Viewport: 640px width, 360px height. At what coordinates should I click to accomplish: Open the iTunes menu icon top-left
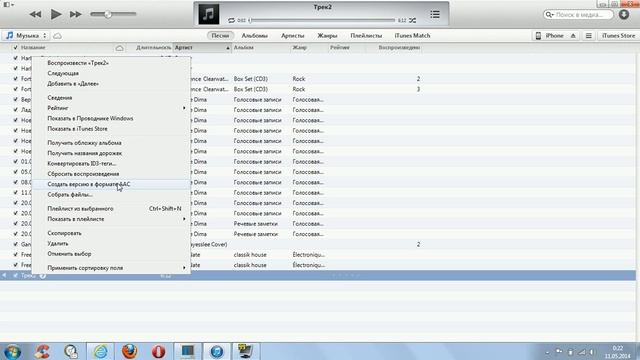tap(8, 4)
